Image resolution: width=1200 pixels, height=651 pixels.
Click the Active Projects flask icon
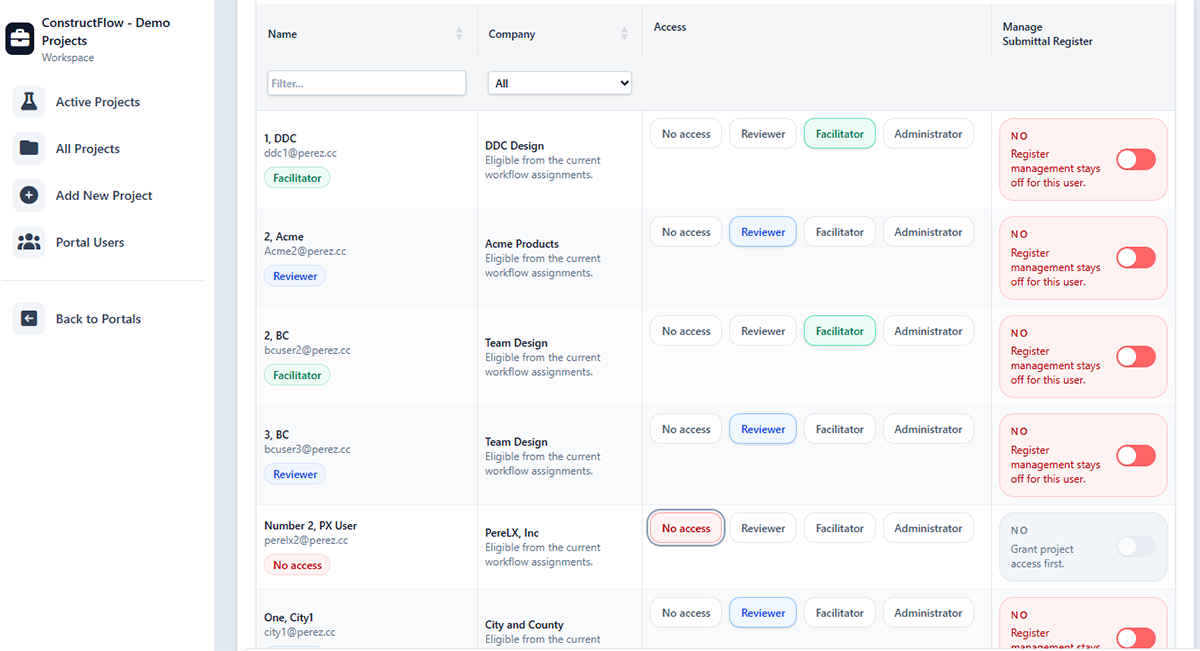29,102
